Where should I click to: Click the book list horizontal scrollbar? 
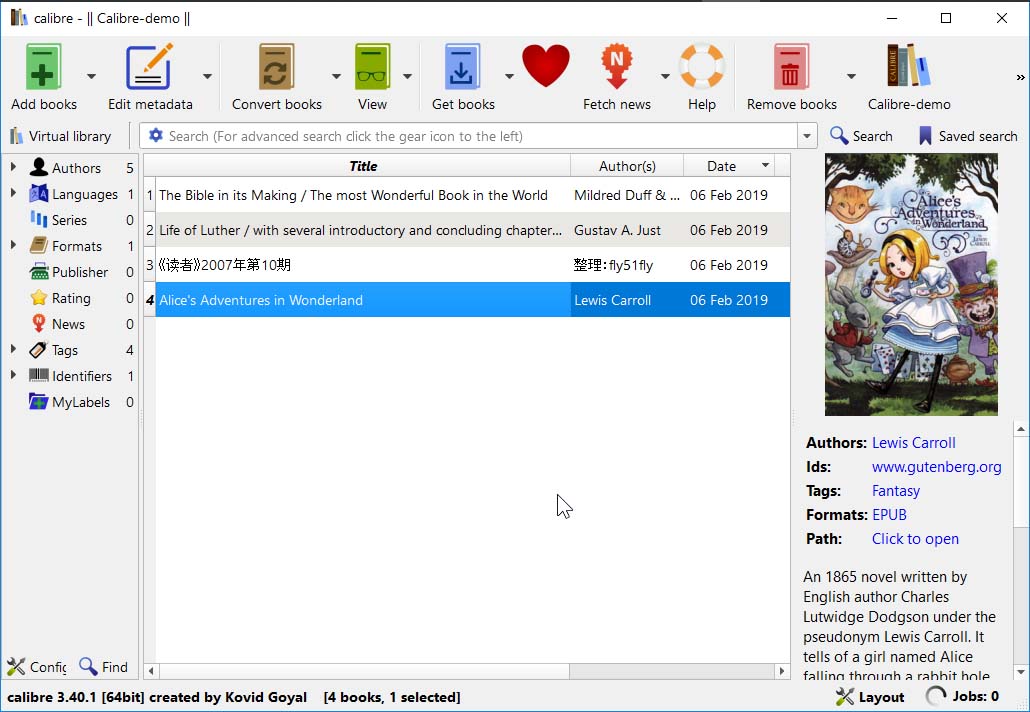[x=364, y=671]
